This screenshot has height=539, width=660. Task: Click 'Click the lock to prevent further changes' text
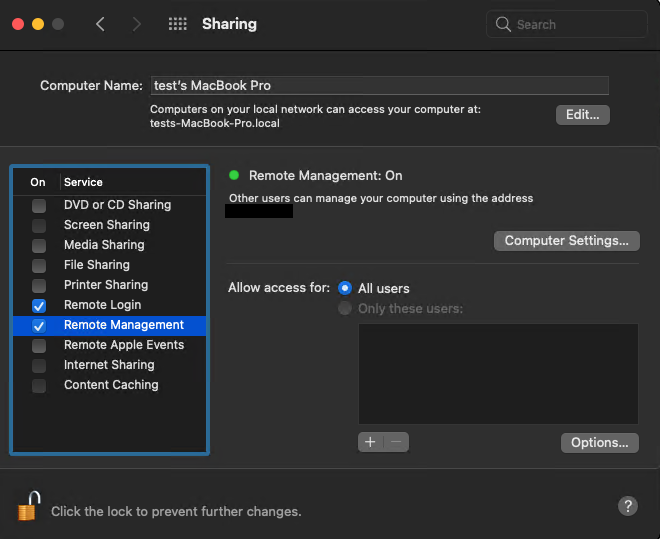[x=176, y=512]
